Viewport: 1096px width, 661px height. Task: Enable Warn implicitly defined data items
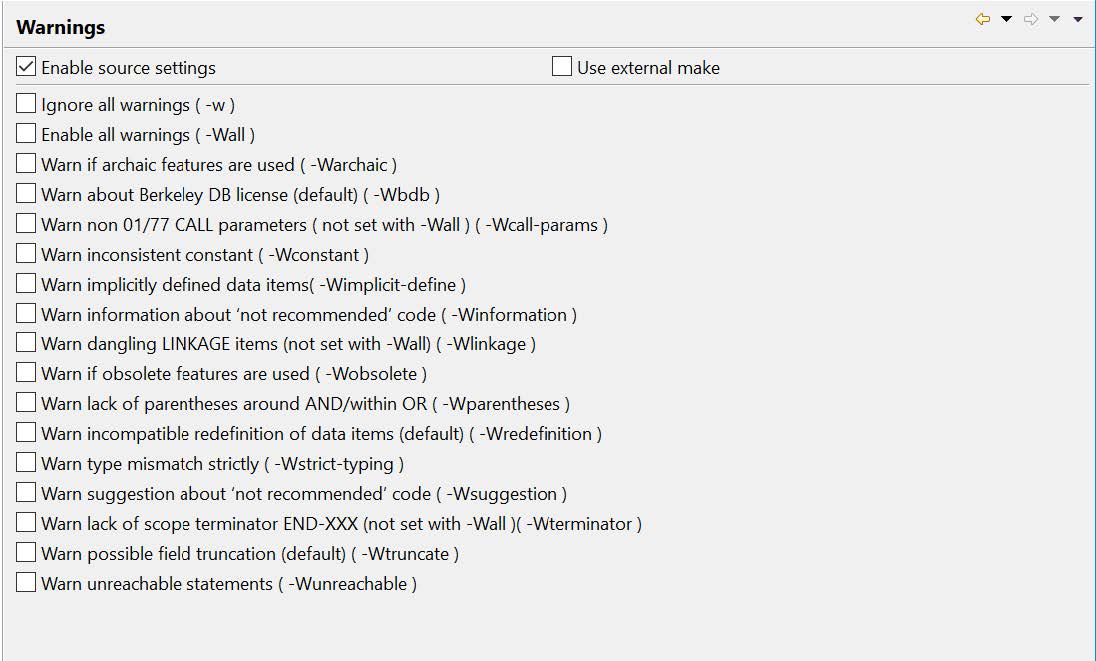pyautogui.click(x=27, y=284)
